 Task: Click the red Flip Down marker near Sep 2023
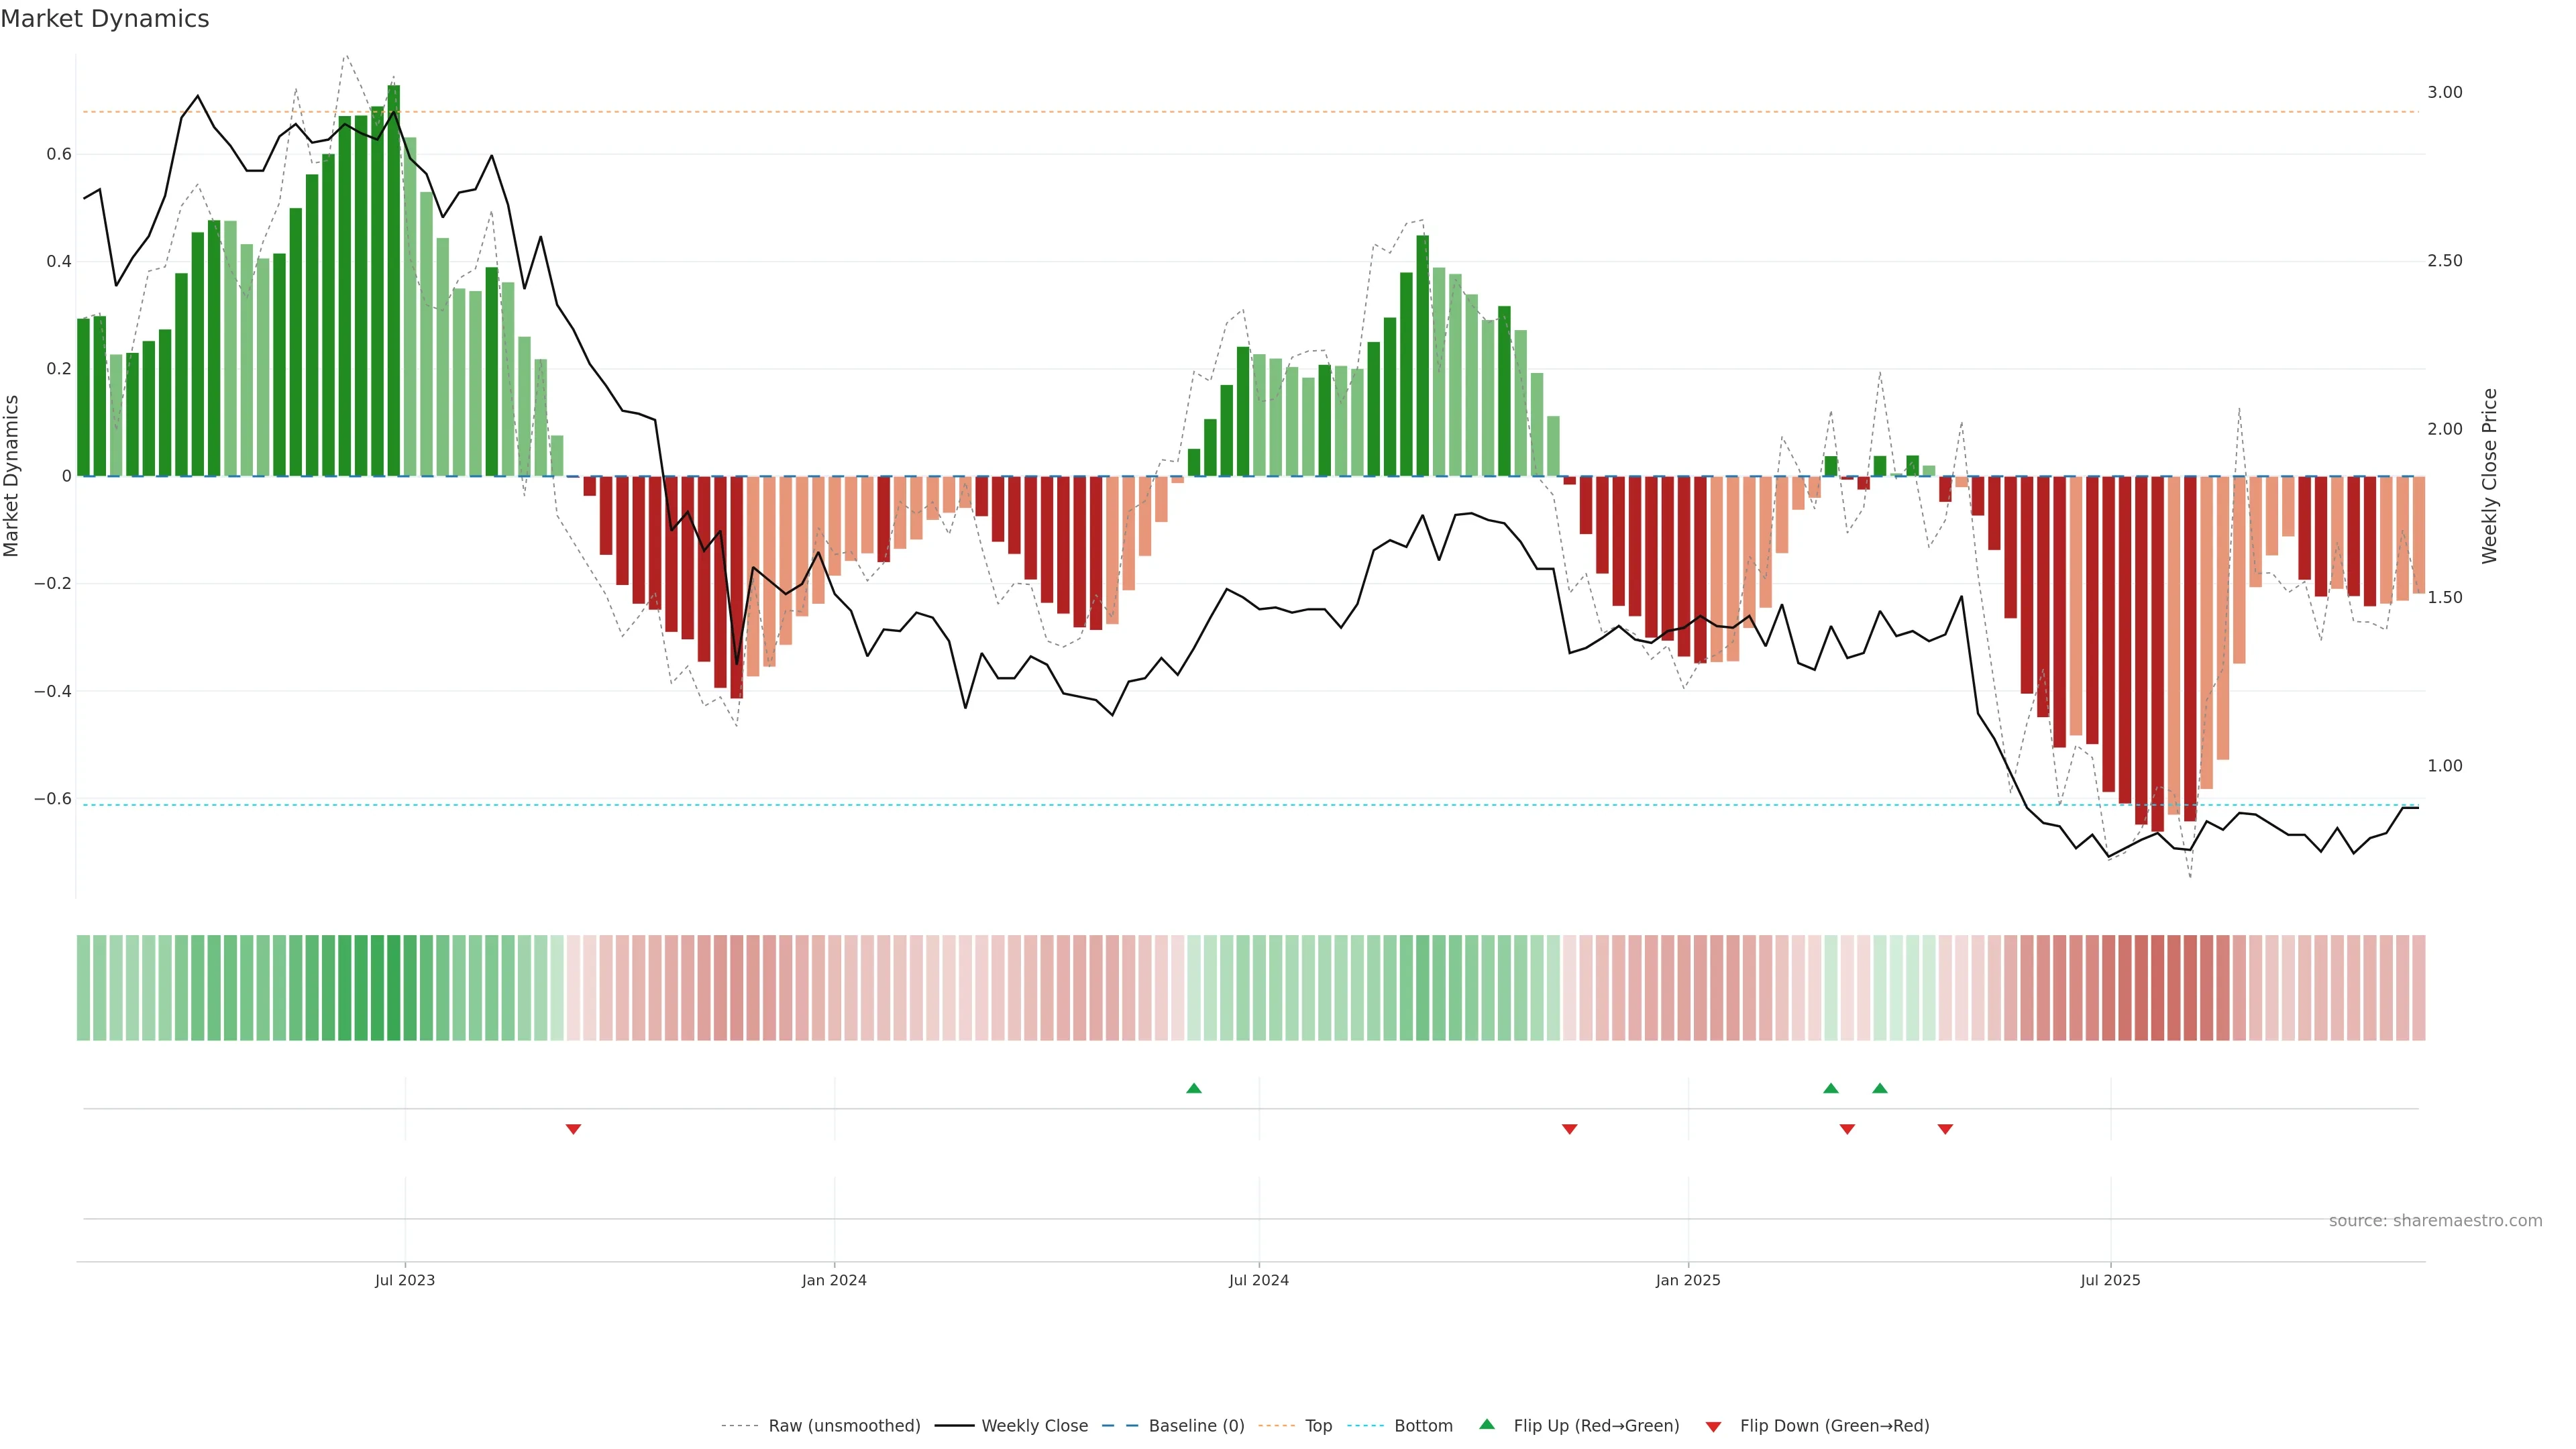point(573,1129)
